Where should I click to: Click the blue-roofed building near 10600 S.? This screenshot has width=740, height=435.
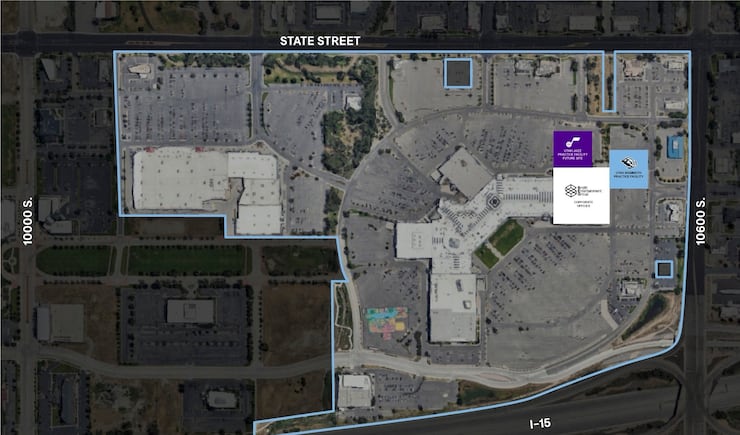click(x=675, y=147)
